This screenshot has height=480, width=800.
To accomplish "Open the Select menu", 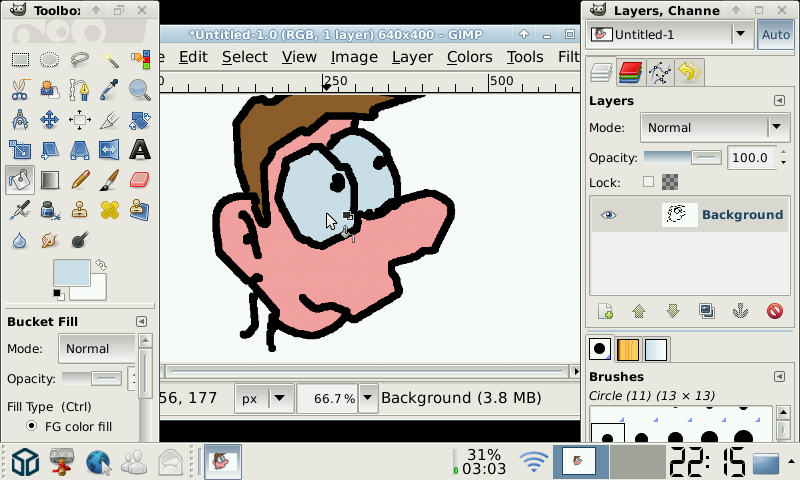I will (x=244, y=57).
